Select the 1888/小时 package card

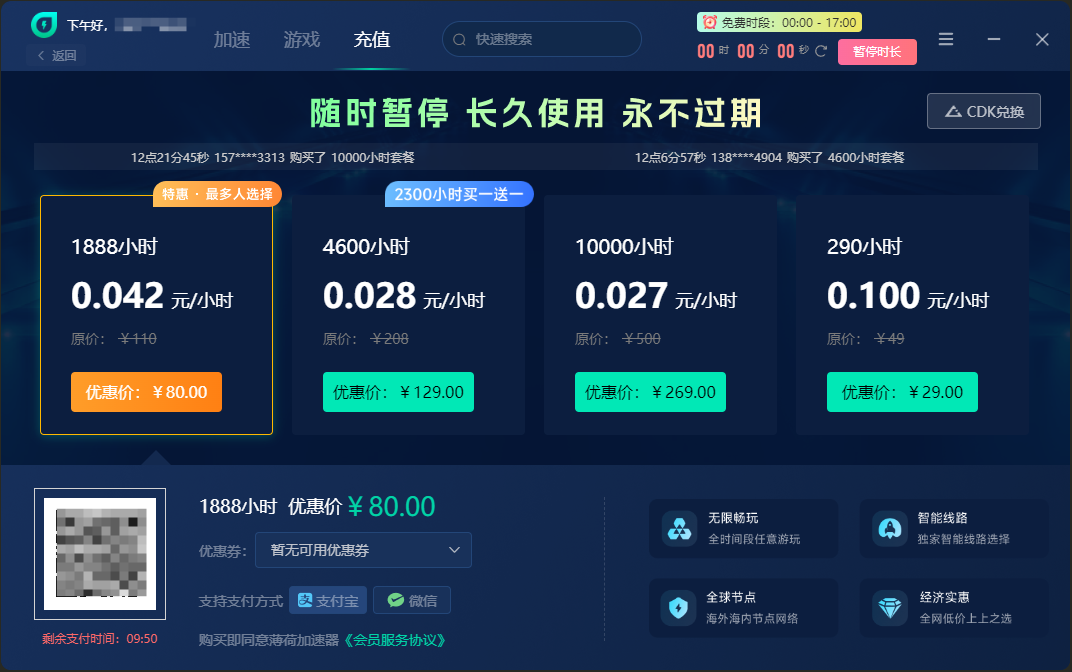(157, 315)
